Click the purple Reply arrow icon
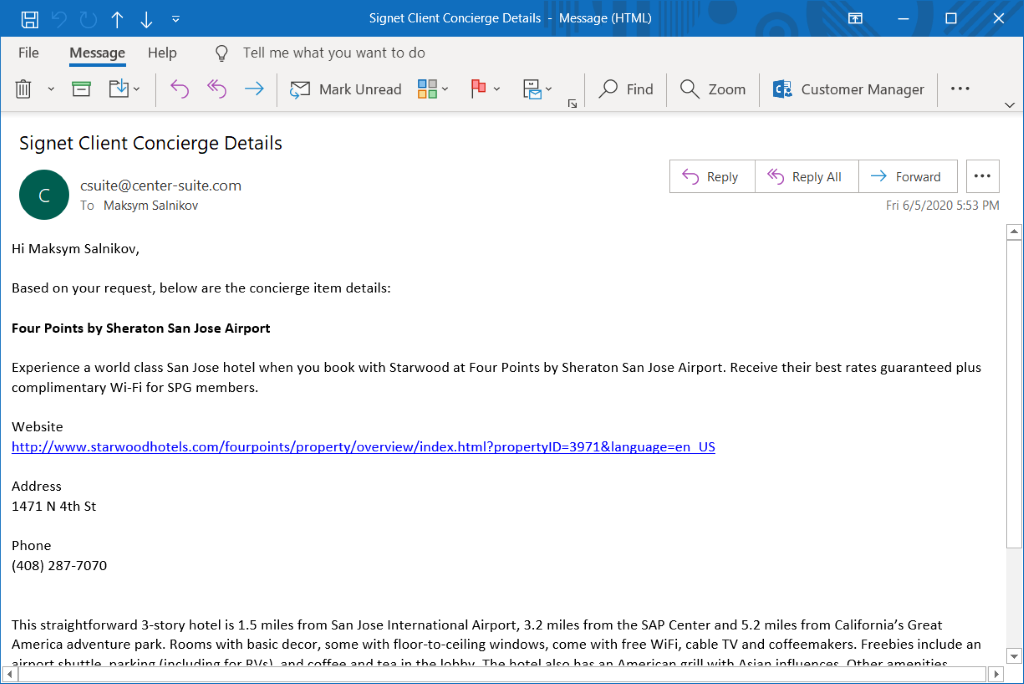 179,89
